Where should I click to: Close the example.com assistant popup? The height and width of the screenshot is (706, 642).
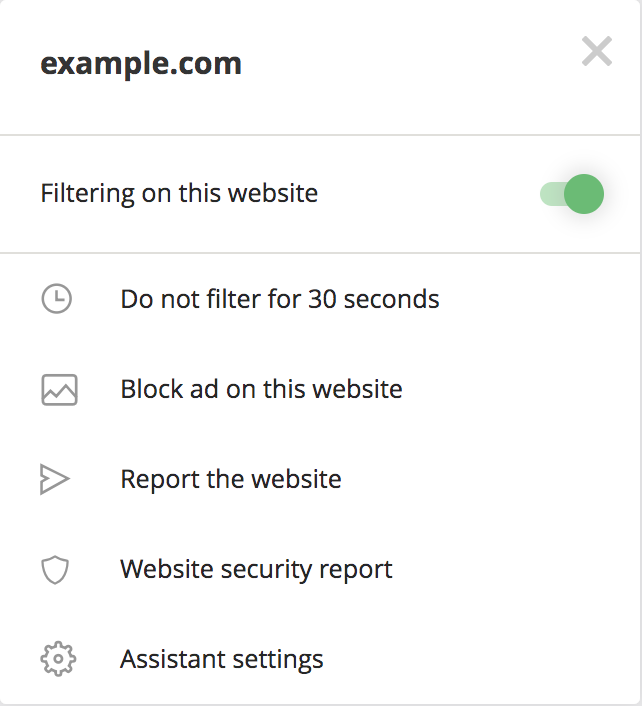(597, 52)
